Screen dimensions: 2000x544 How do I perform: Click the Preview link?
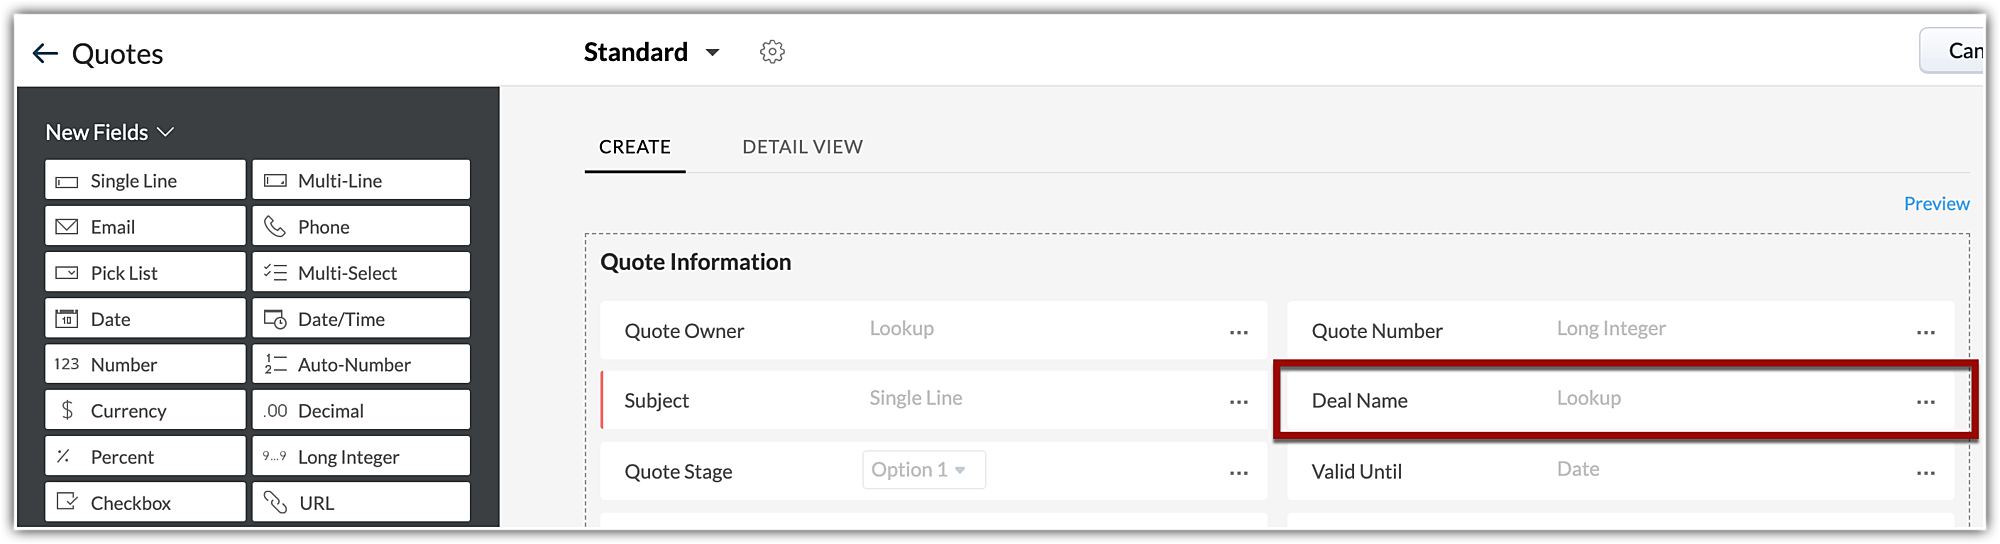click(x=1936, y=204)
